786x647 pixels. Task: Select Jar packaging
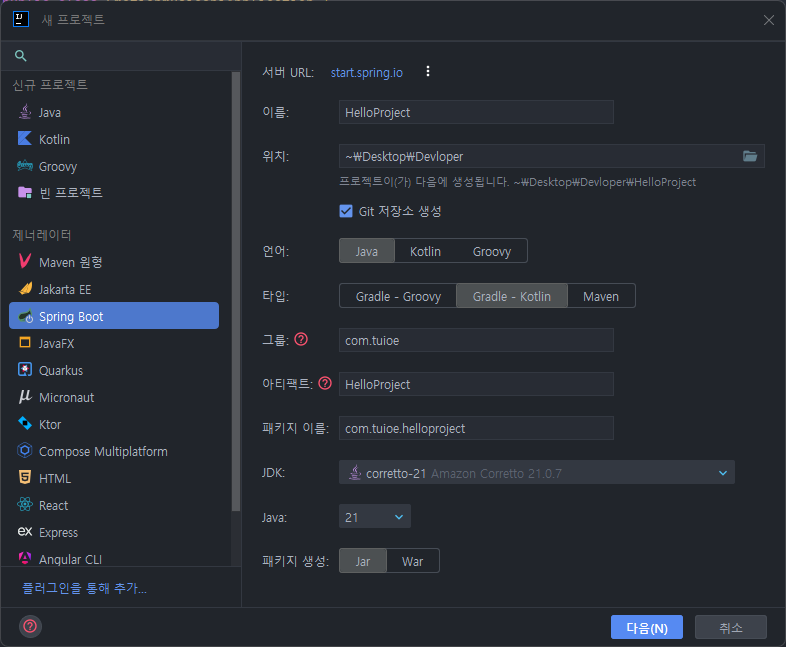click(x=363, y=561)
